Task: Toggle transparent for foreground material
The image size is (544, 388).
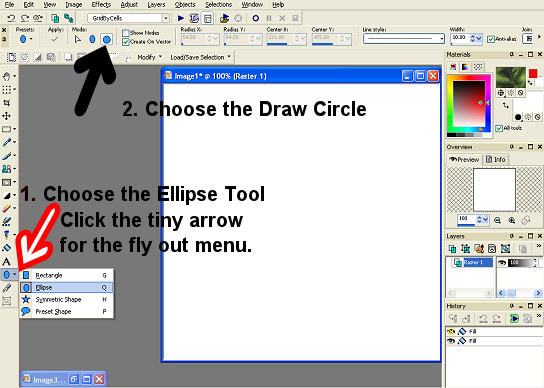Action: tap(520, 93)
